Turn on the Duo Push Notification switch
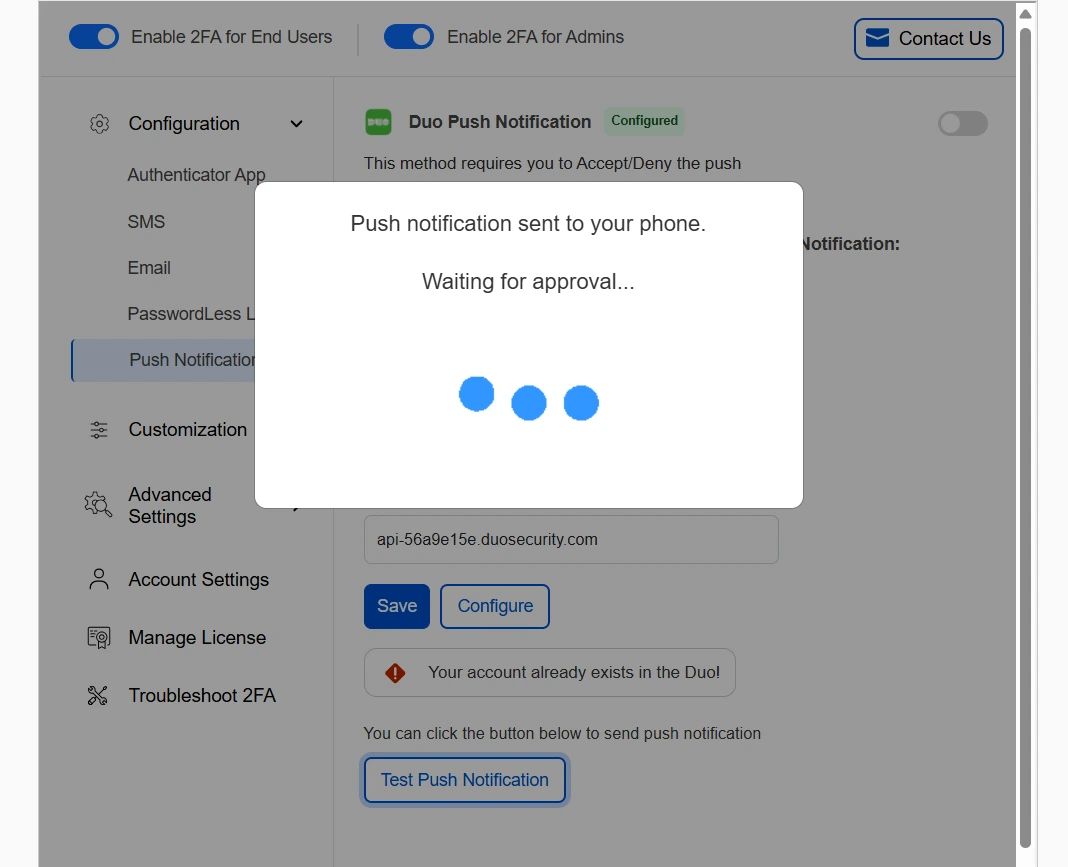 click(962, 123)
